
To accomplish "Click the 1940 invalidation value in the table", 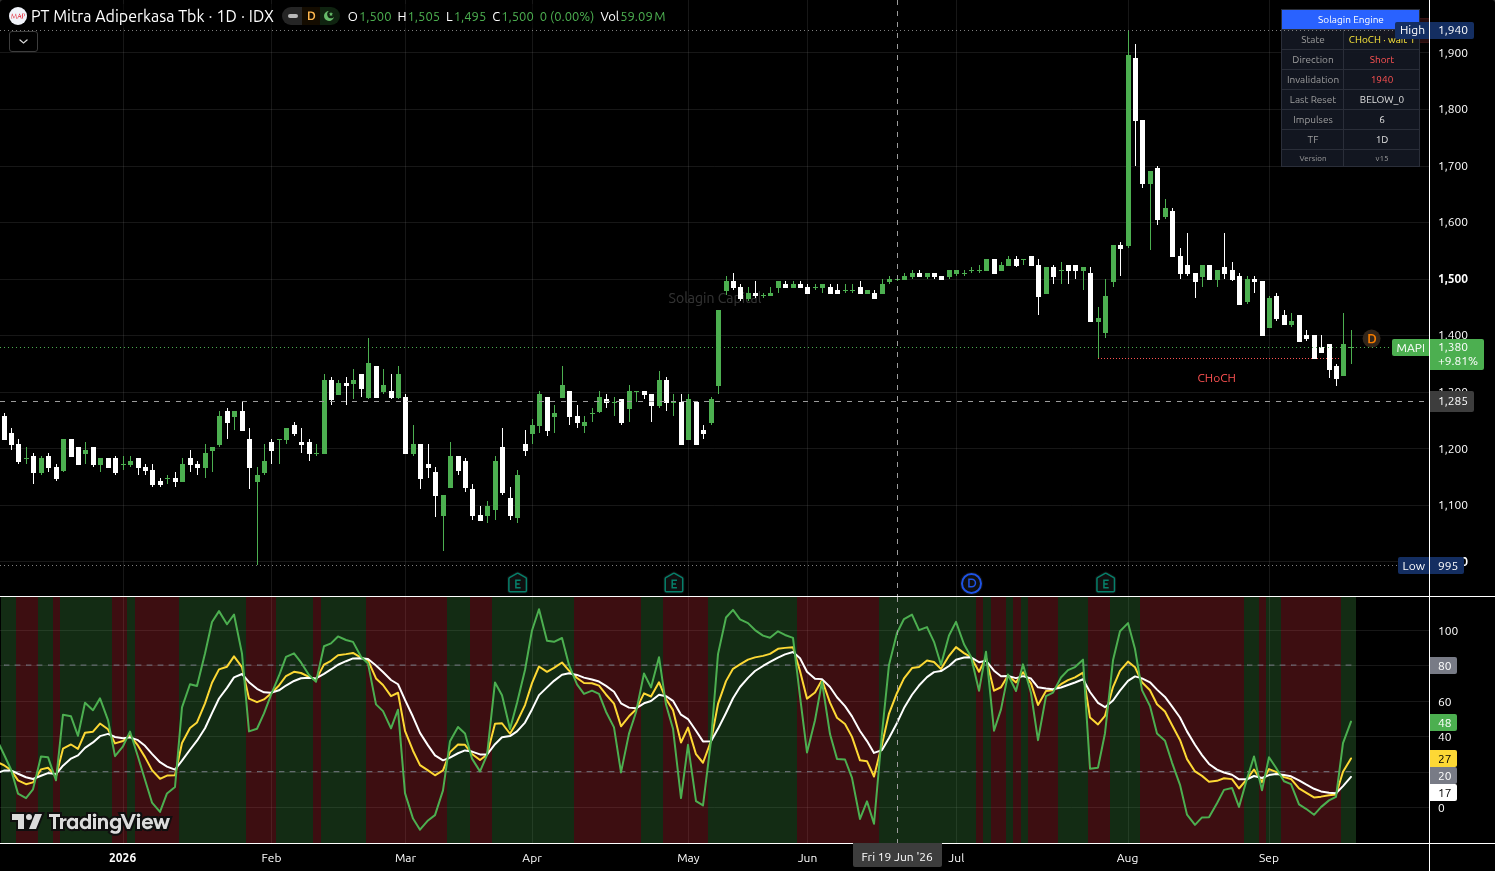I will [1381, 80].
